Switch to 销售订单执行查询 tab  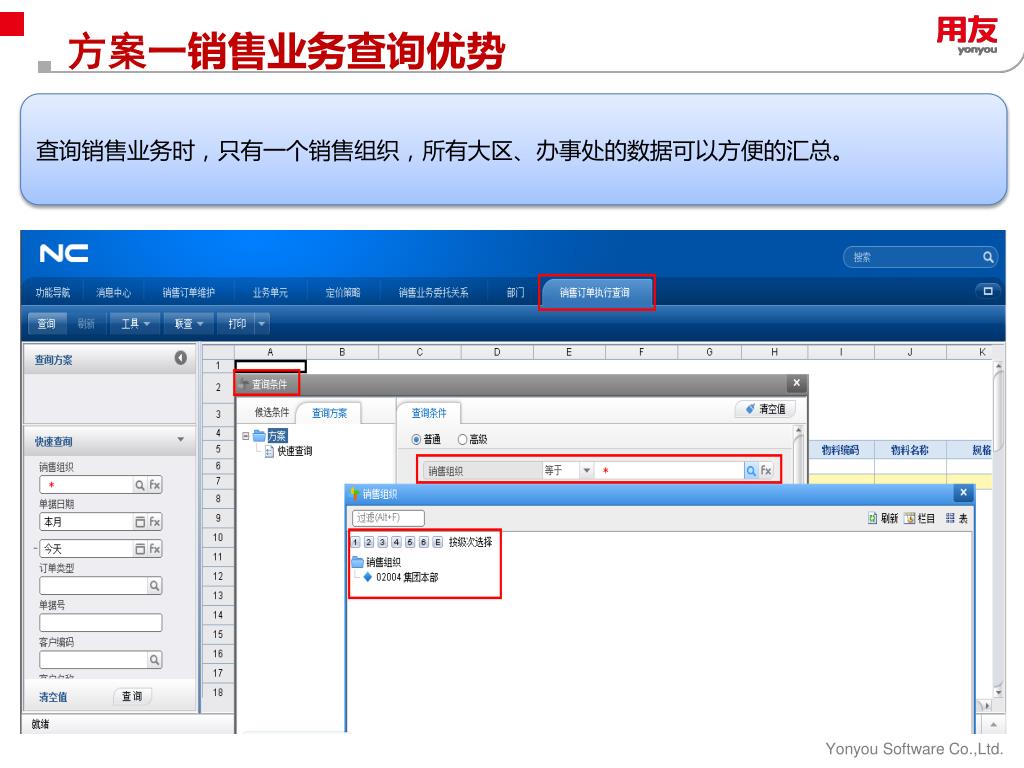pos(595,293)
